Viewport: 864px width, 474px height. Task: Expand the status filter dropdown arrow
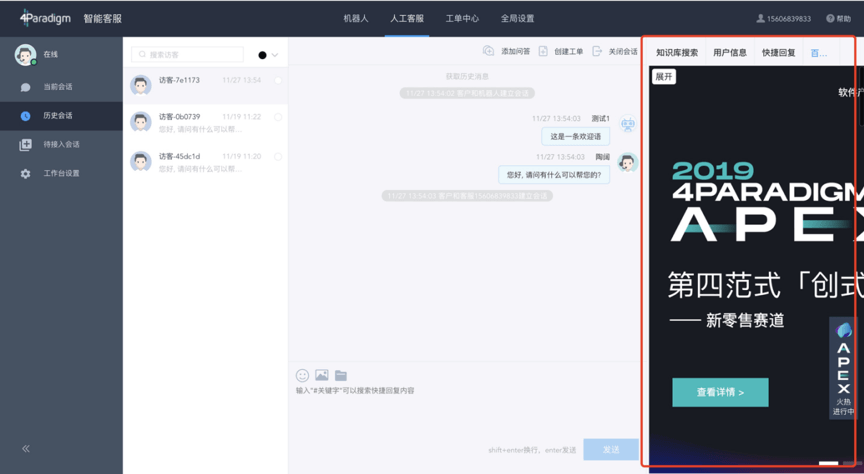click(275, 55)
